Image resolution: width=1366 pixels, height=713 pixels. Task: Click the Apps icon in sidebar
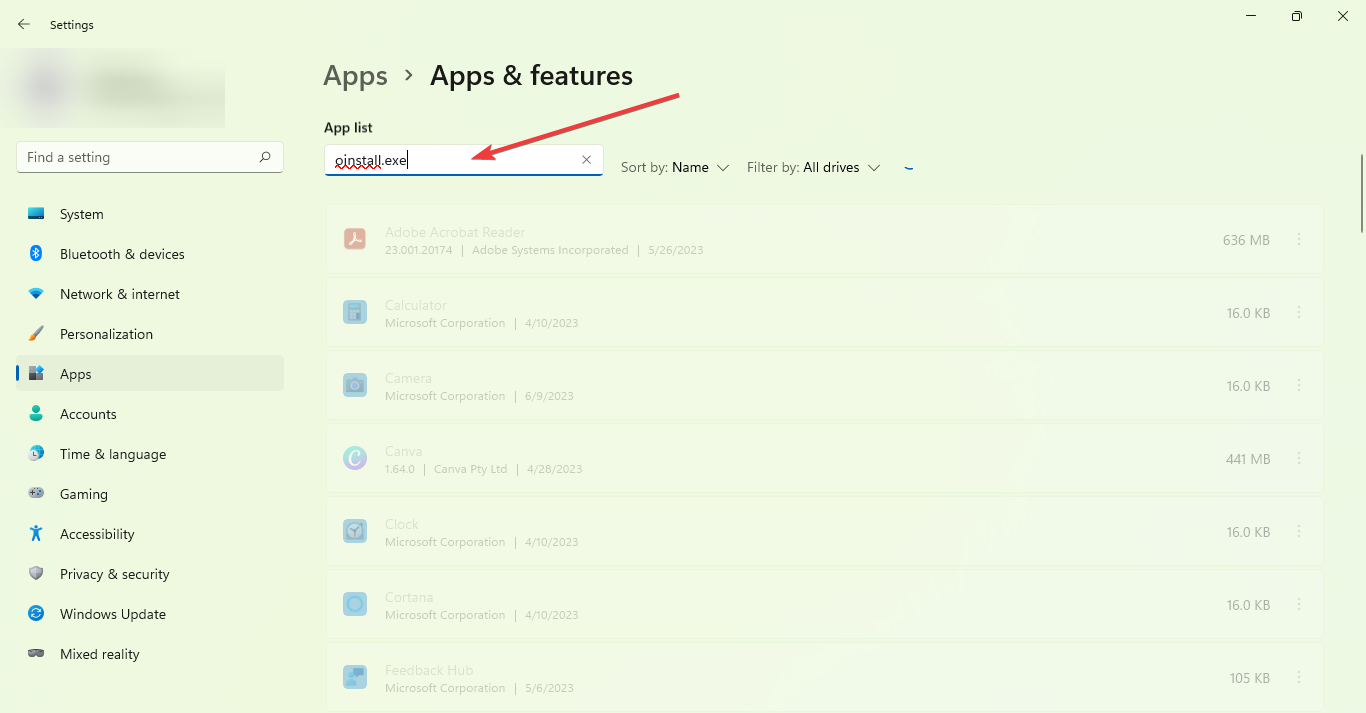[x=36, y=374]
